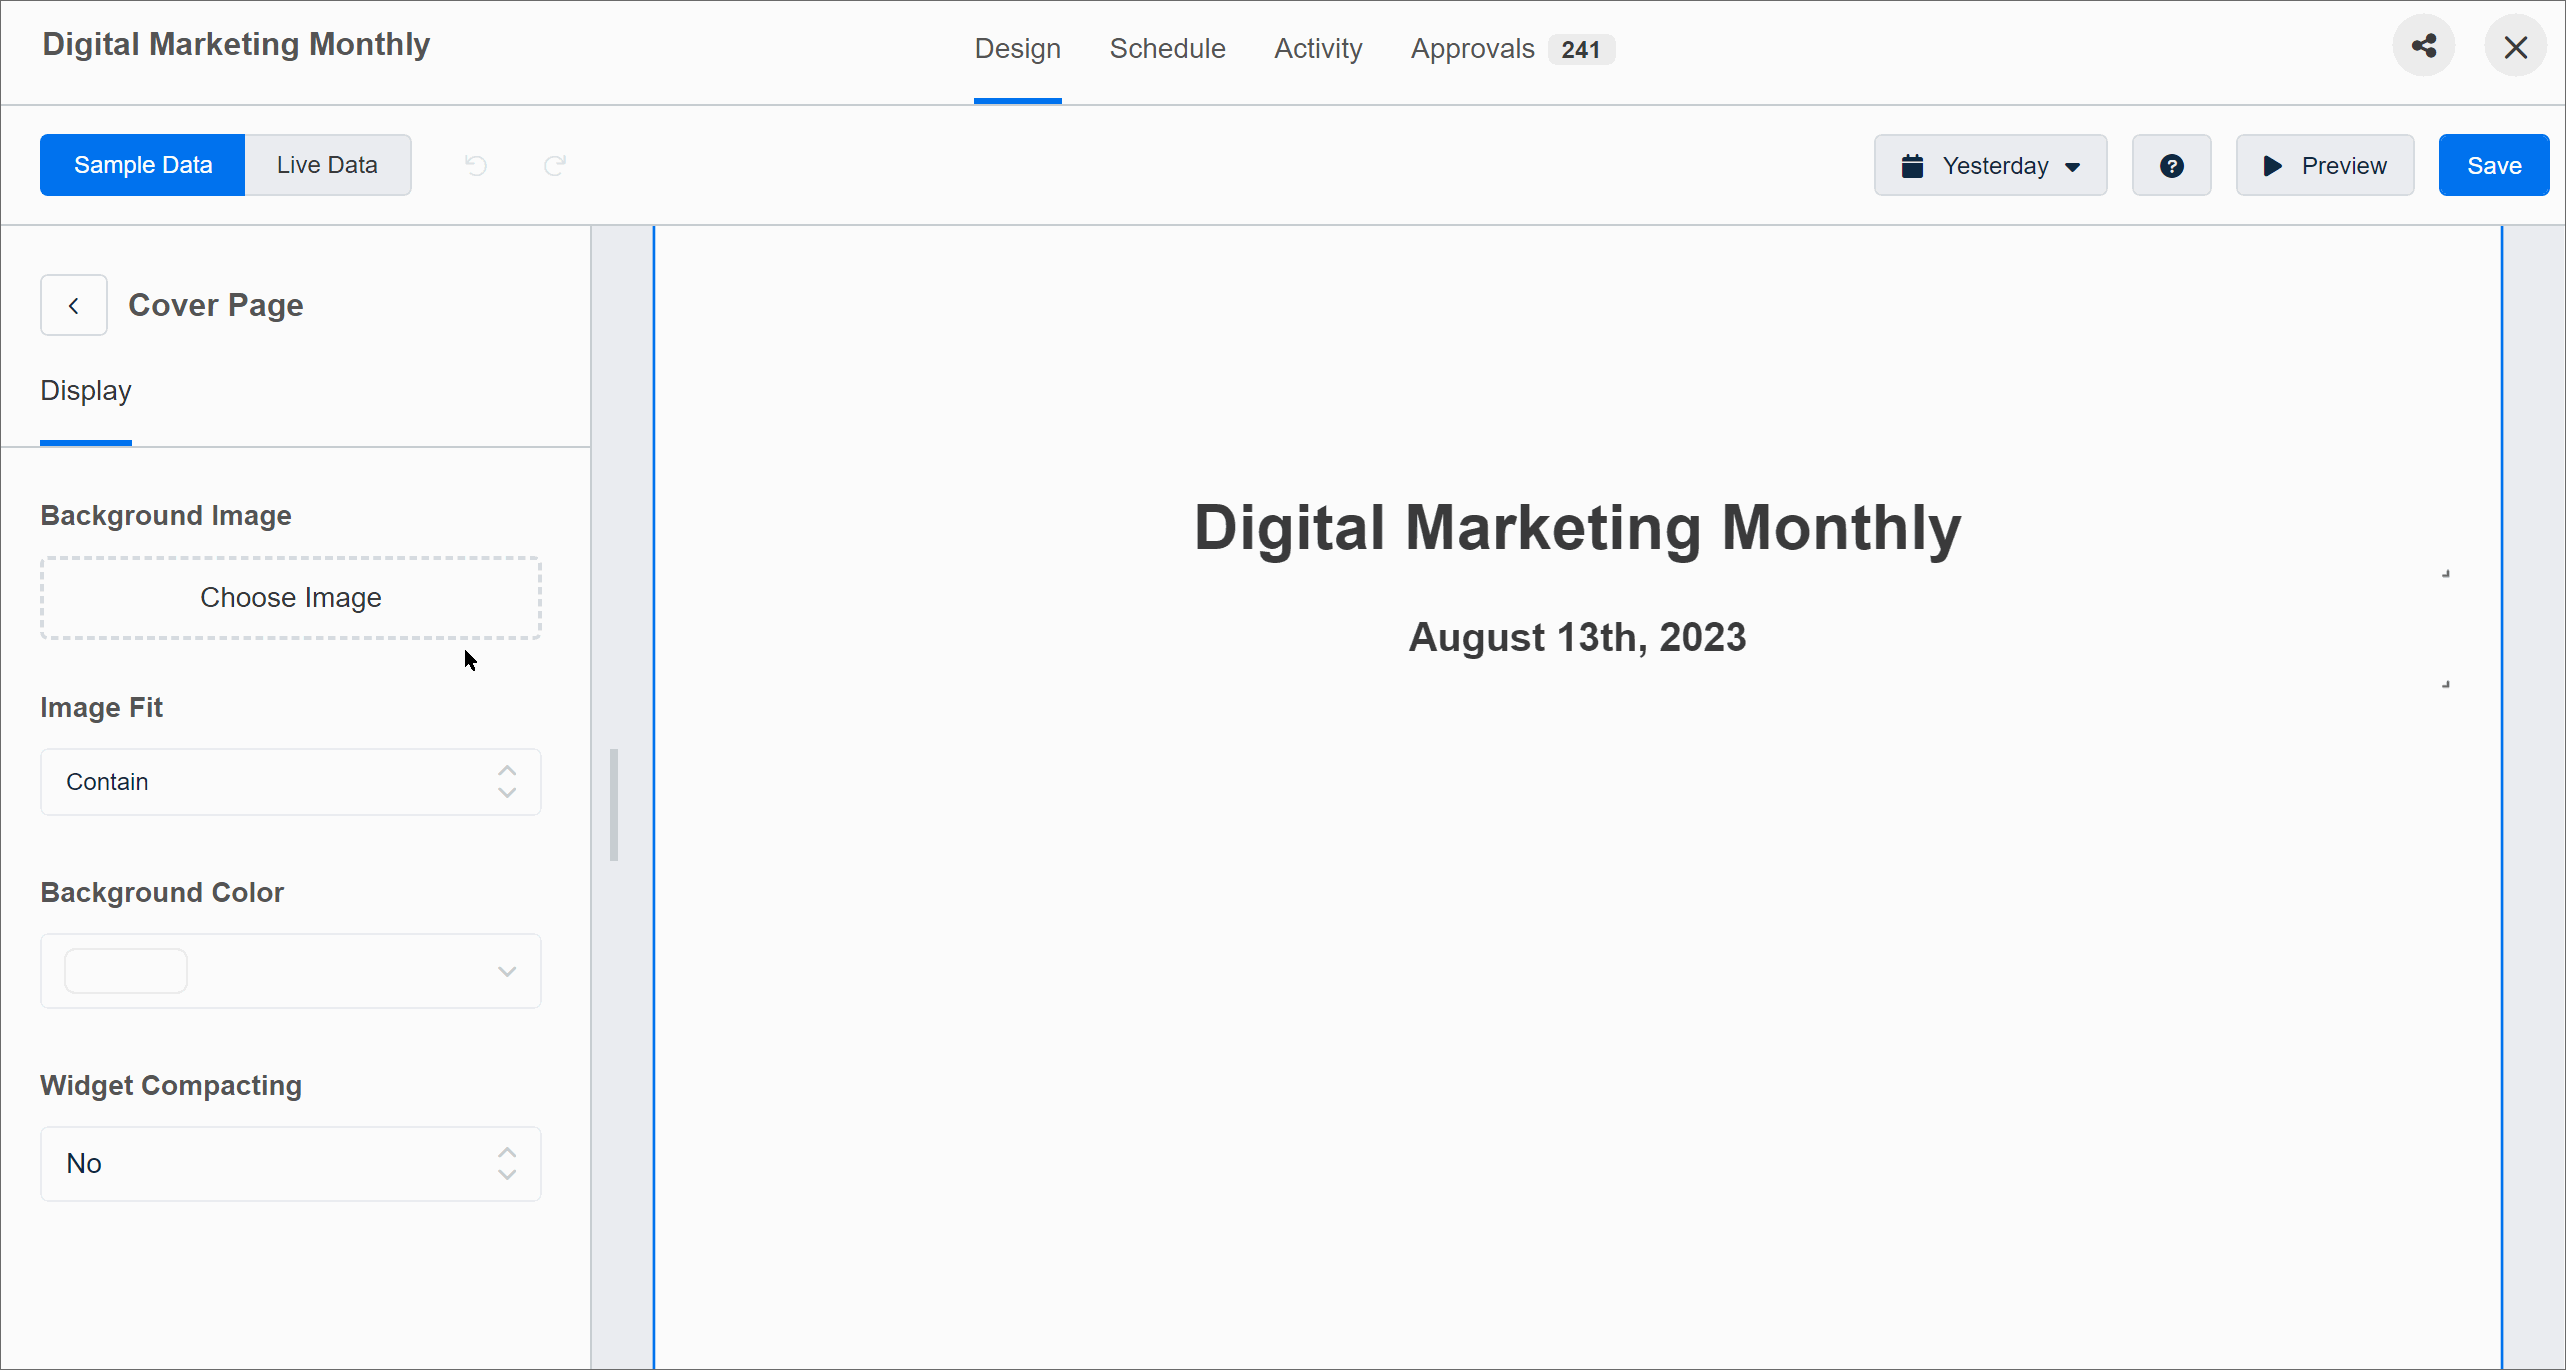
Task: Click the white Background Color swatch
Action: 126,971
